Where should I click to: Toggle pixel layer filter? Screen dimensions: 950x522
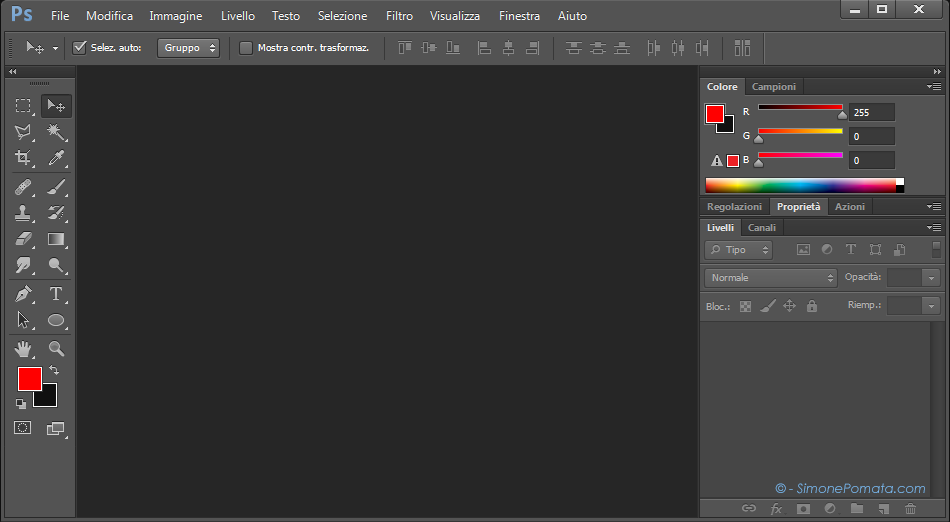tap(803, 249)
